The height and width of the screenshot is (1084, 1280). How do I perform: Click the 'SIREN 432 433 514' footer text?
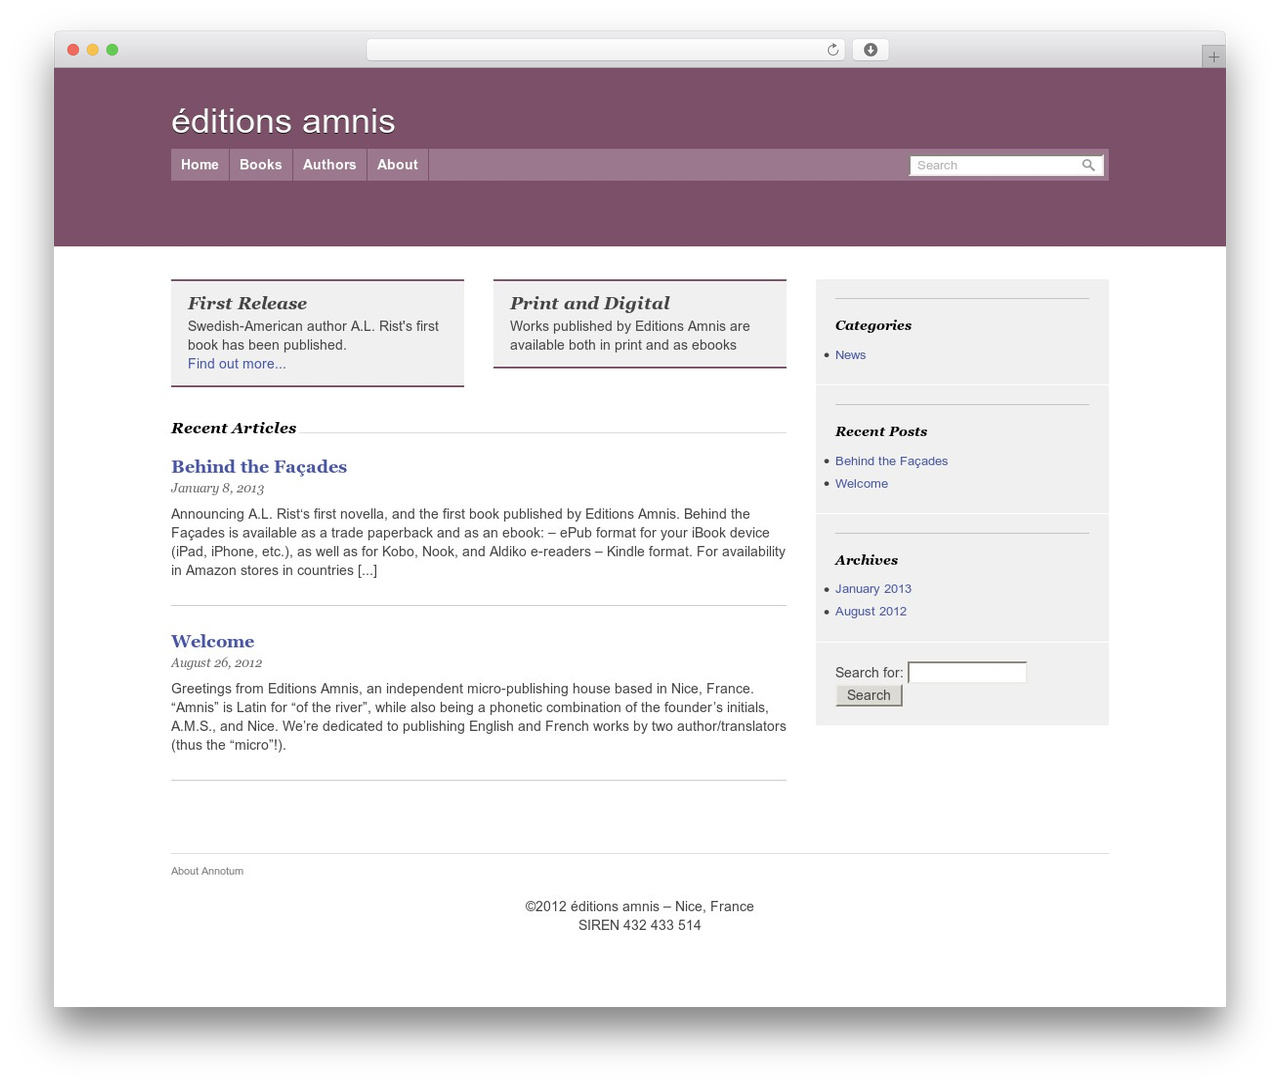(640, 926)
